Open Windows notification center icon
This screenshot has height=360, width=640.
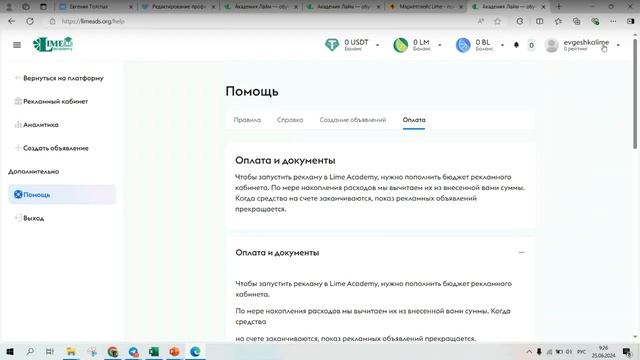pos(627,351)
